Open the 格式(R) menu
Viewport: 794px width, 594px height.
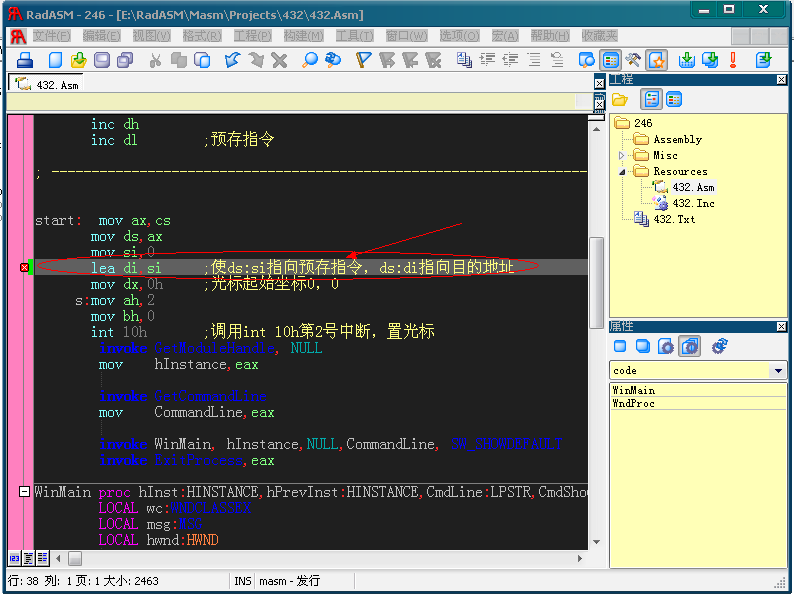point(202,35)
